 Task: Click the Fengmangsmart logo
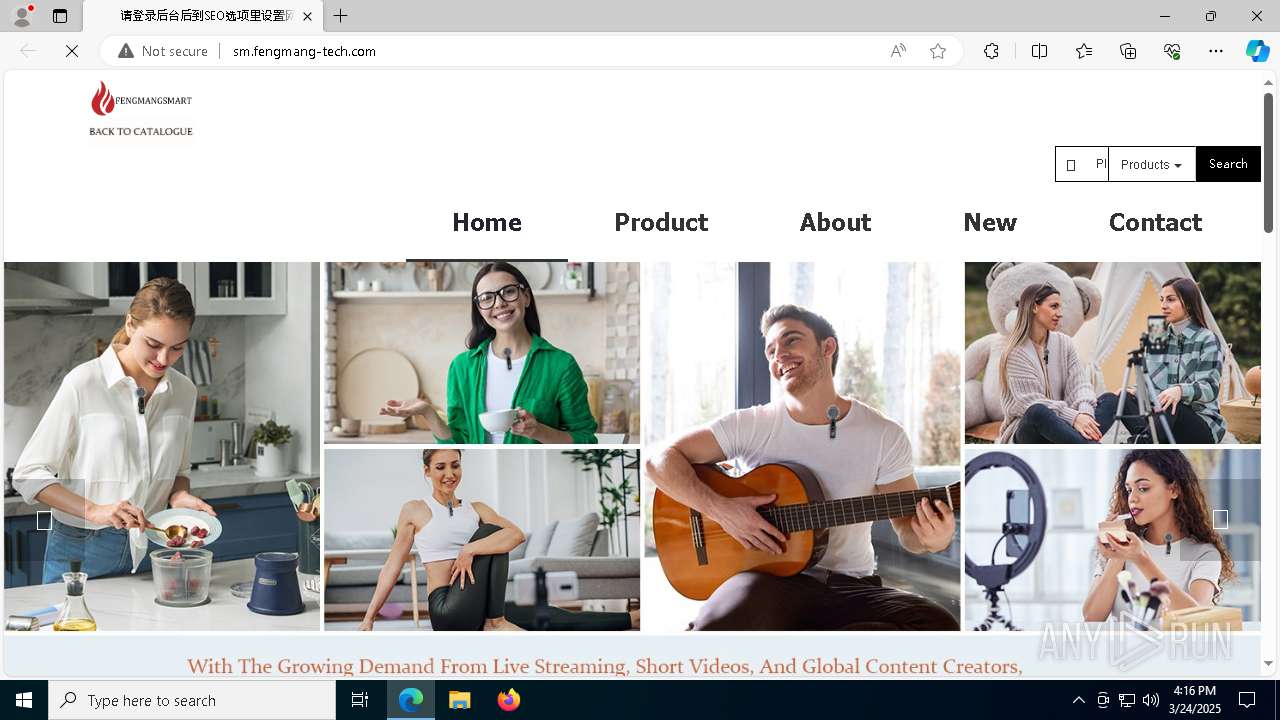coord(141,99)
